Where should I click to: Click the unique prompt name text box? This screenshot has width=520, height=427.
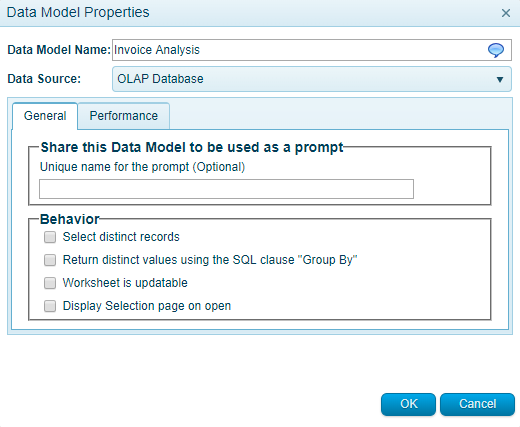[226, 189]
